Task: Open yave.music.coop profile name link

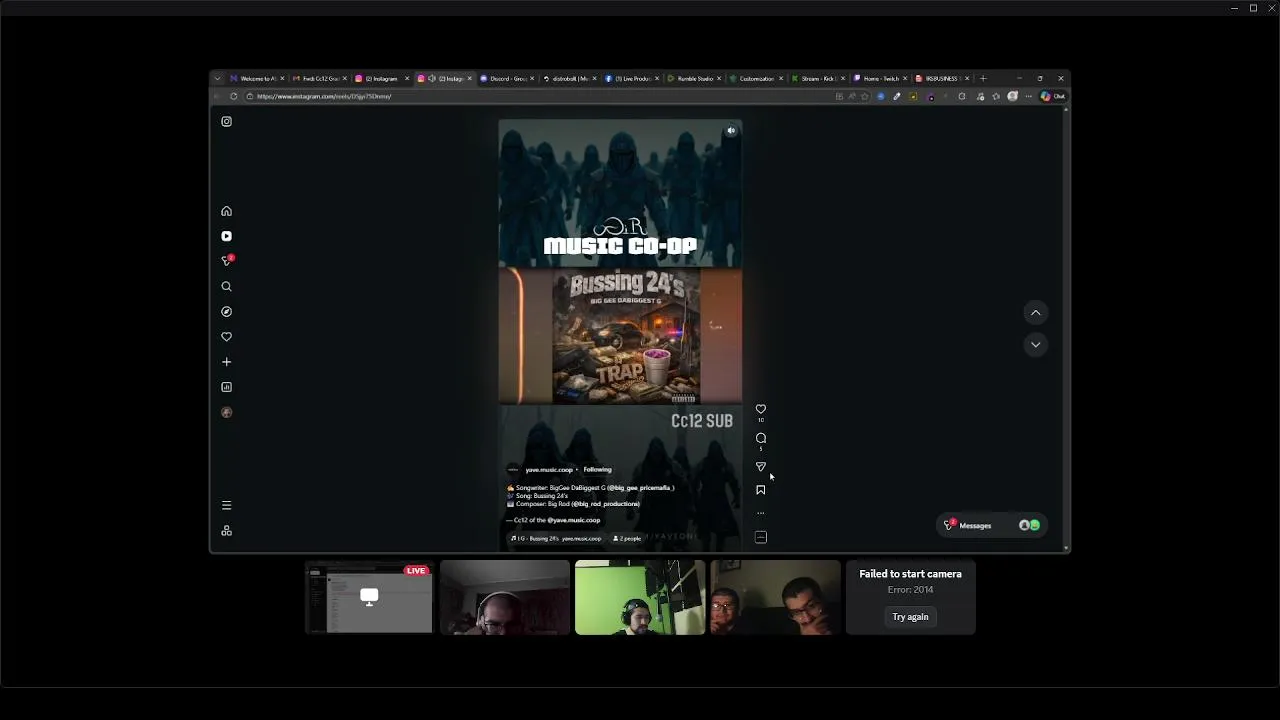Action: point(549,470)
